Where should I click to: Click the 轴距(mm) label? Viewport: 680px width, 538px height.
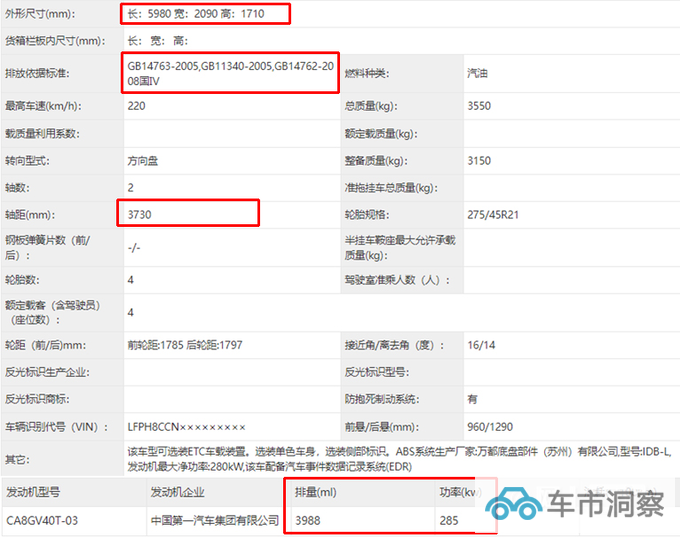(x=30, y=215)
